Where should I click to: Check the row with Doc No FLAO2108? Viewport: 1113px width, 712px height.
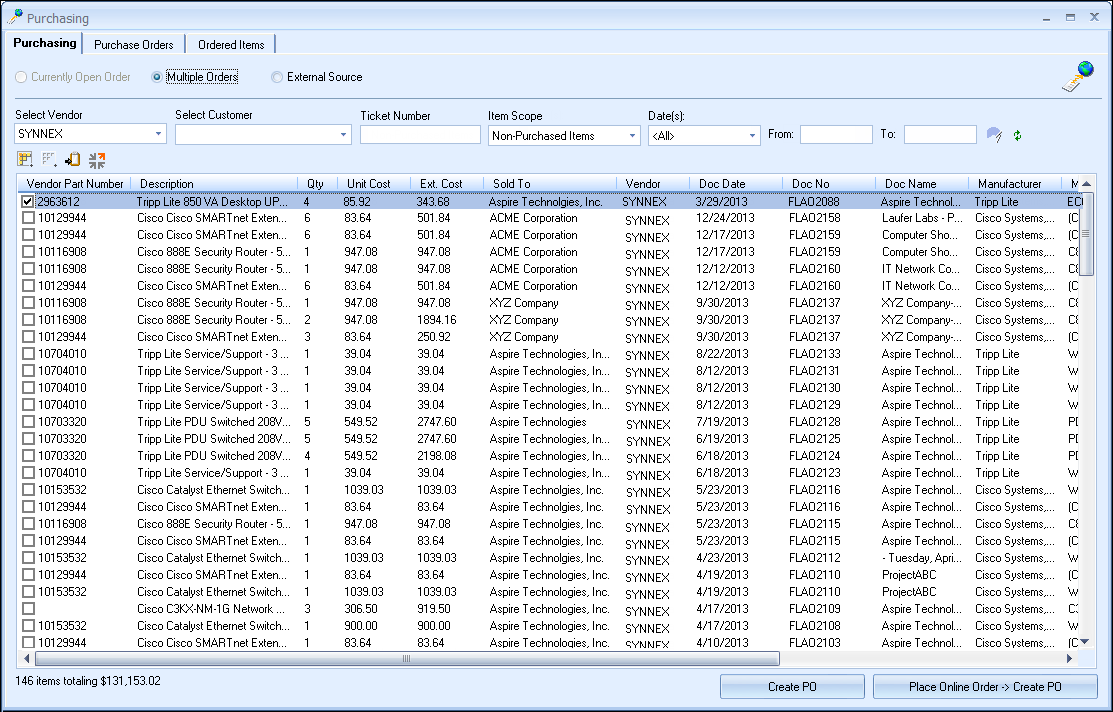[28, 626]
